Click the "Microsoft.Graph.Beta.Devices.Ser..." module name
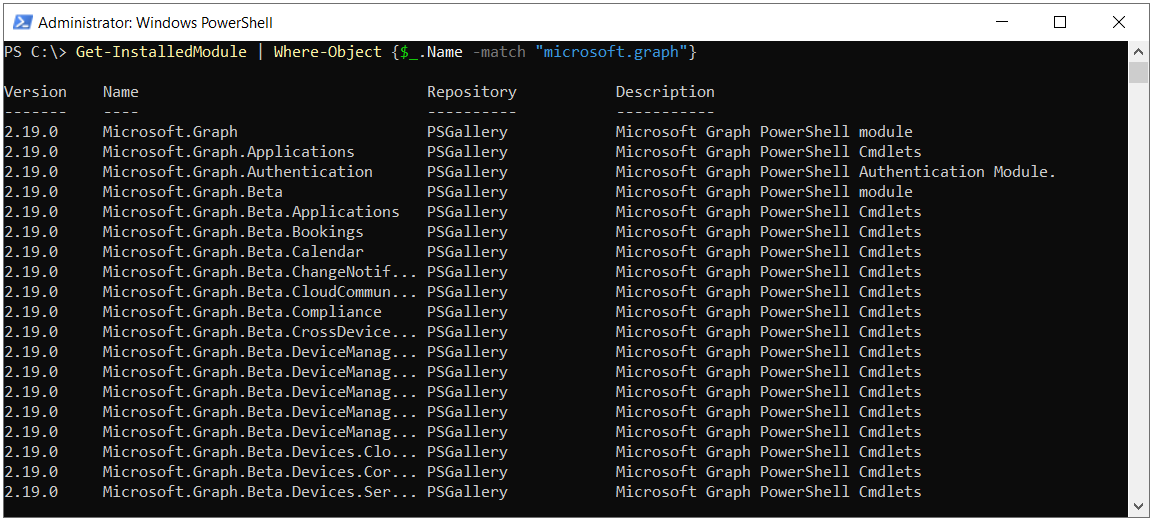The height and width of the screenshot is (521, 1152). [260, 492]
